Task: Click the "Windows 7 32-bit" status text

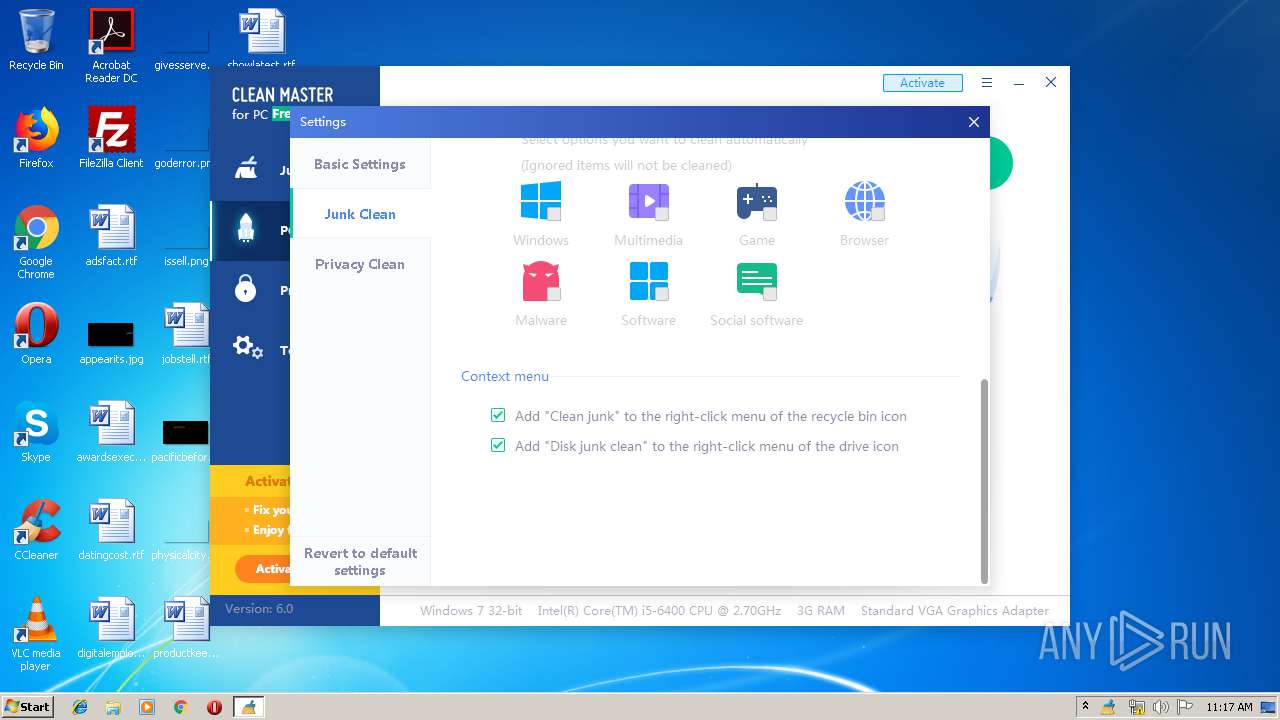Action: pyautogui.click(x=471, y=610)
